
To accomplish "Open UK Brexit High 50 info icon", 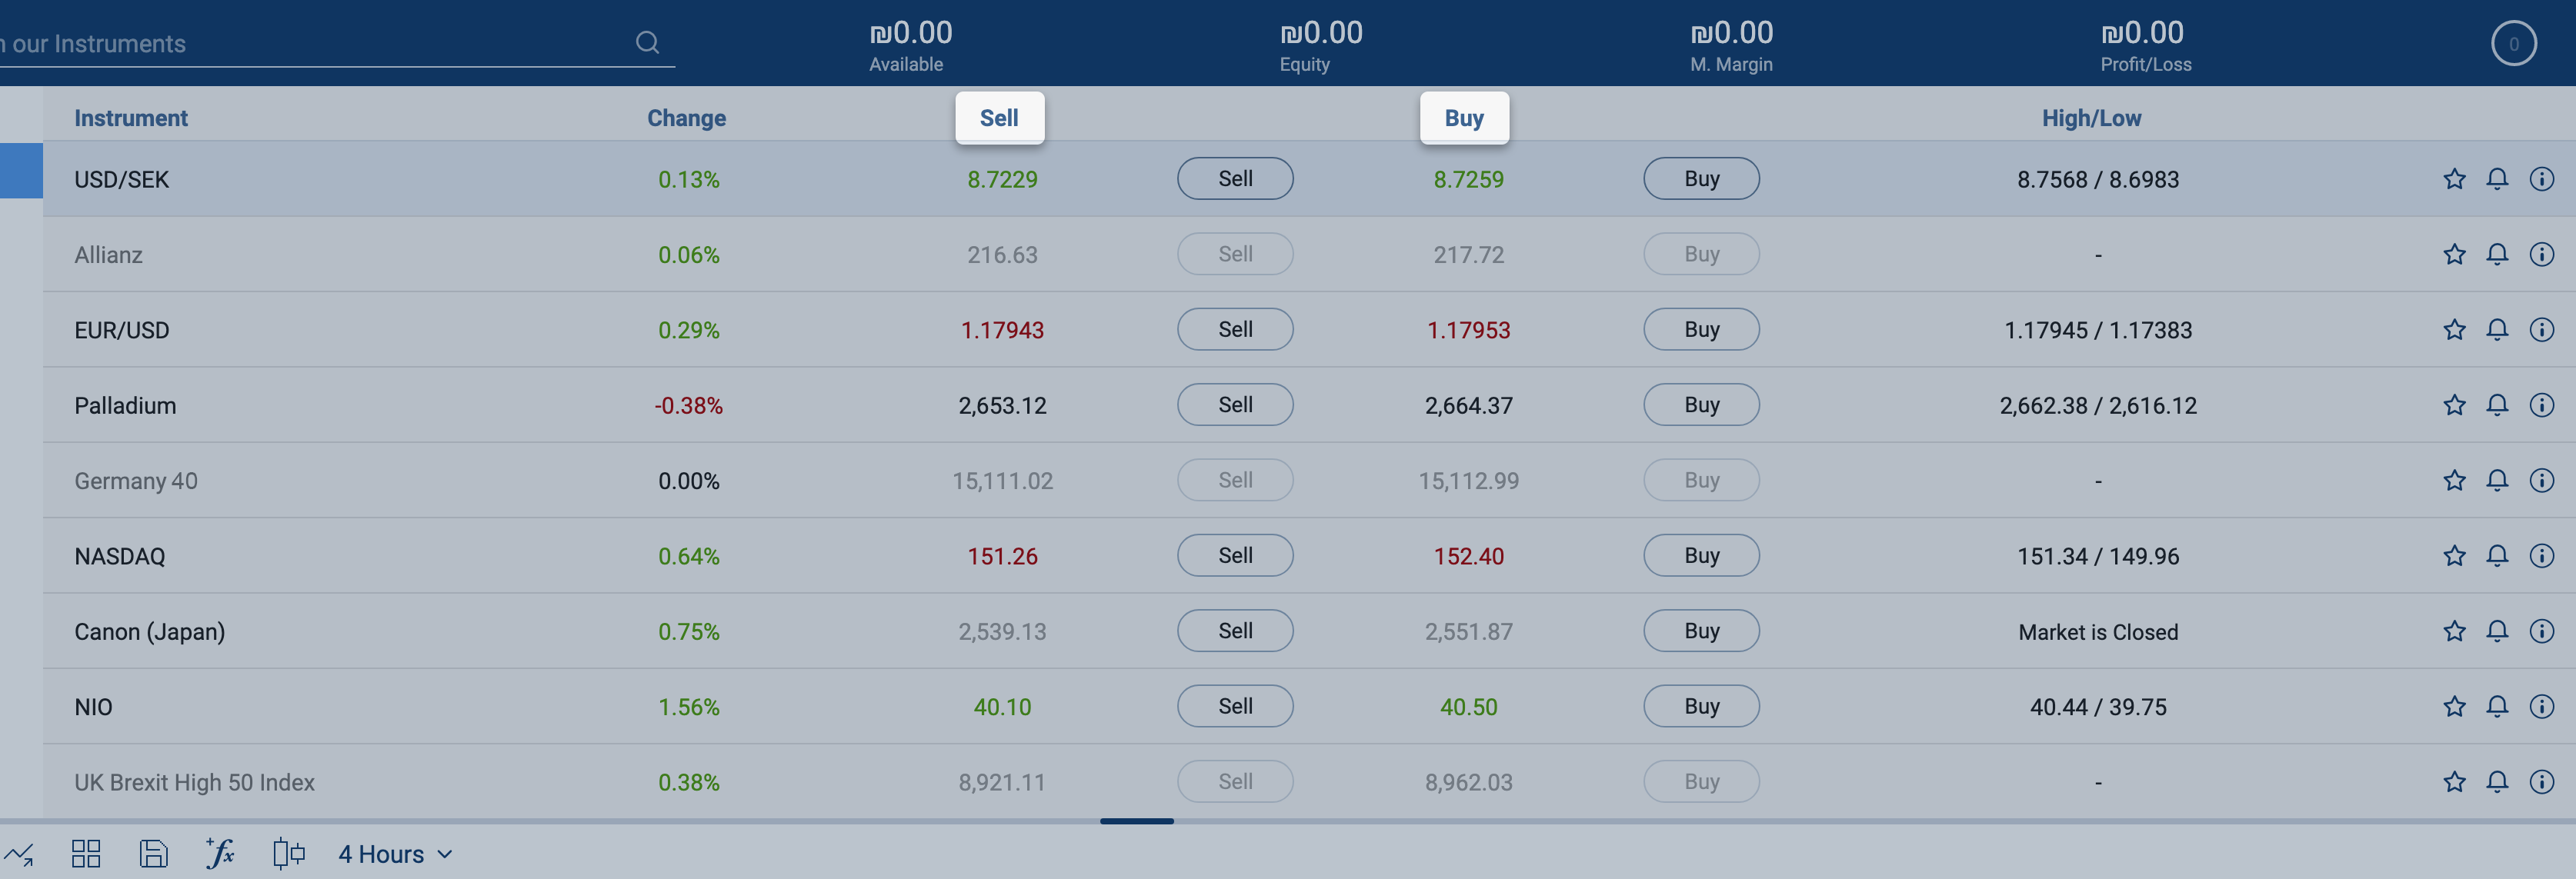I will coord(2541,781).
